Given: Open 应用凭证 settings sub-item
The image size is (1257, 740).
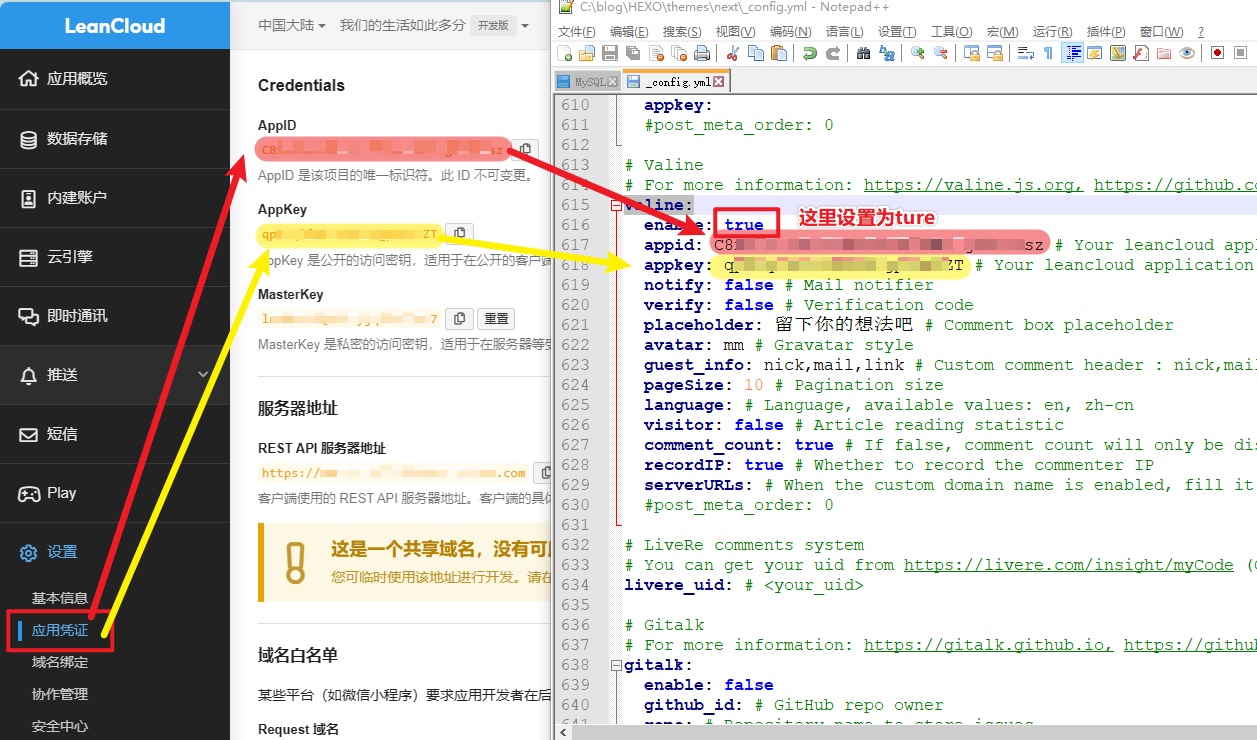Looking at the screenshot, I should [x=60, y=631].
